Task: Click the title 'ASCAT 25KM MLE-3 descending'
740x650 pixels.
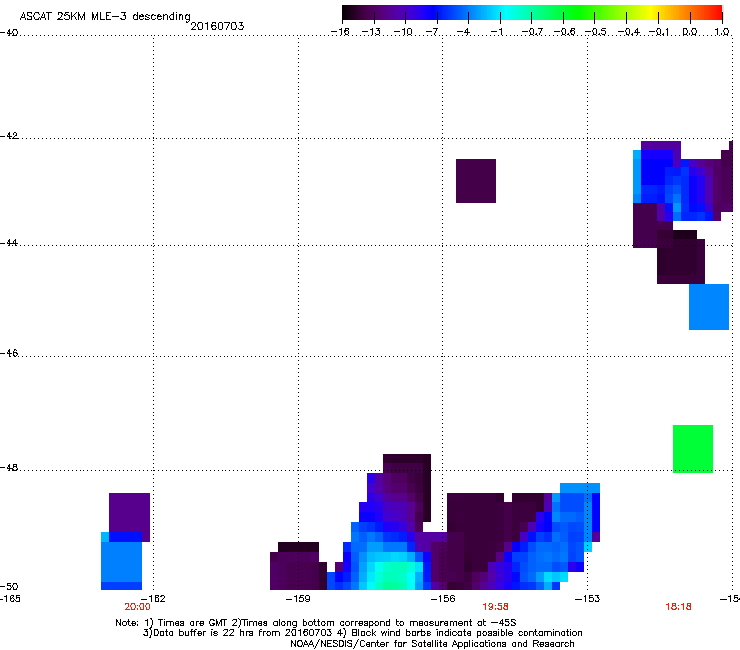Action: [105, 17]
